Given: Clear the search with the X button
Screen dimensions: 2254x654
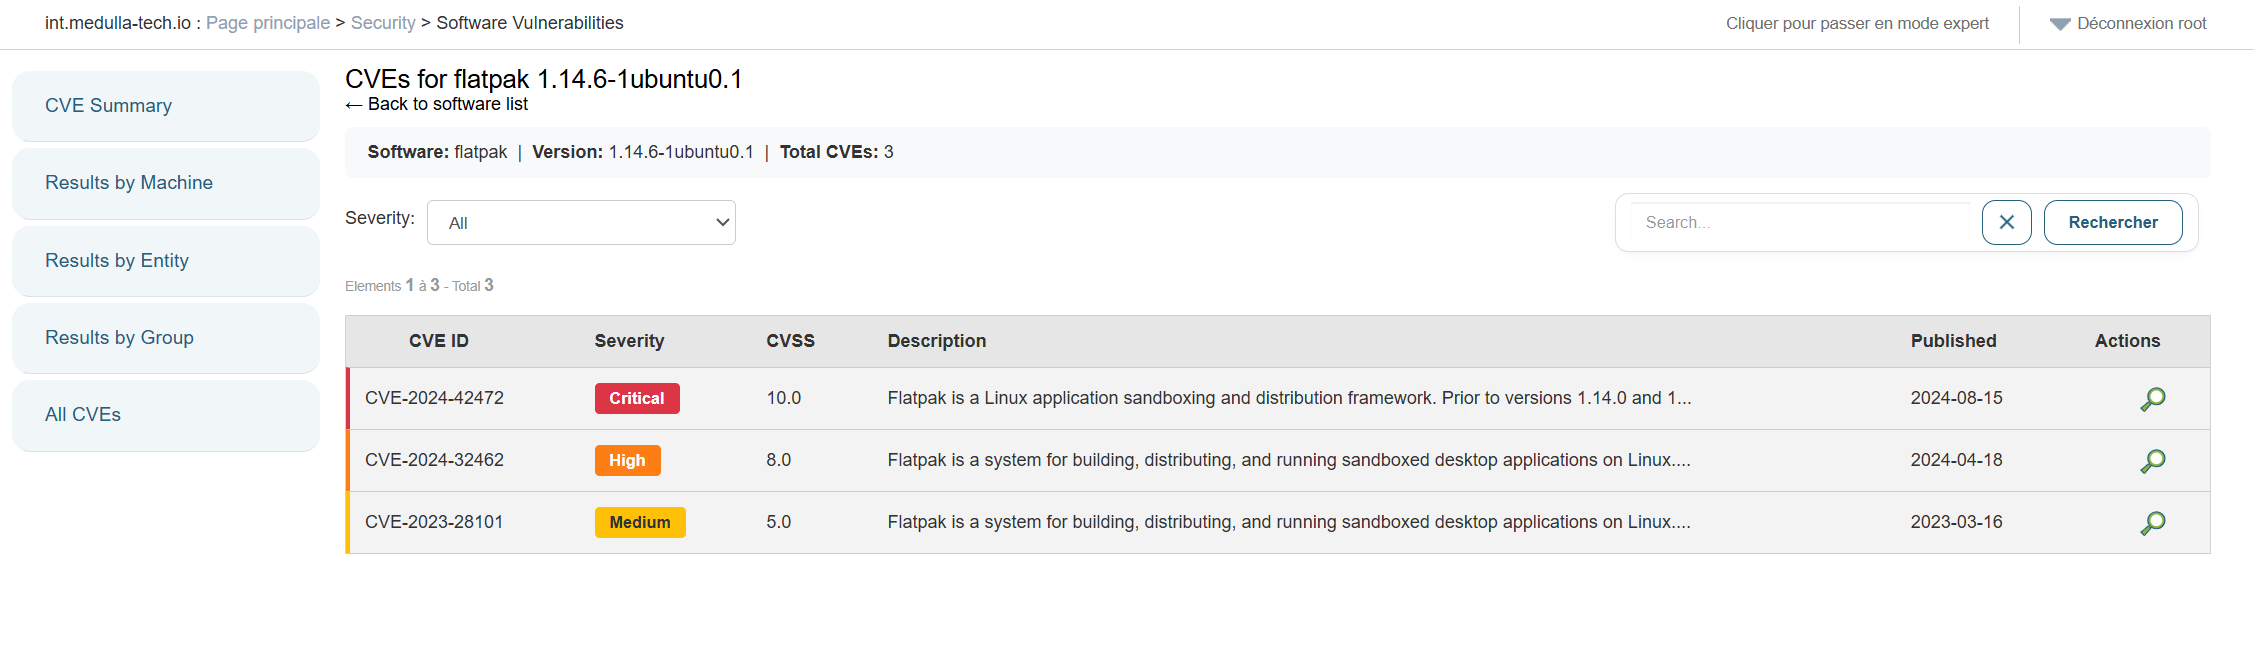Looking at the screenshot, I should 2006,222.
